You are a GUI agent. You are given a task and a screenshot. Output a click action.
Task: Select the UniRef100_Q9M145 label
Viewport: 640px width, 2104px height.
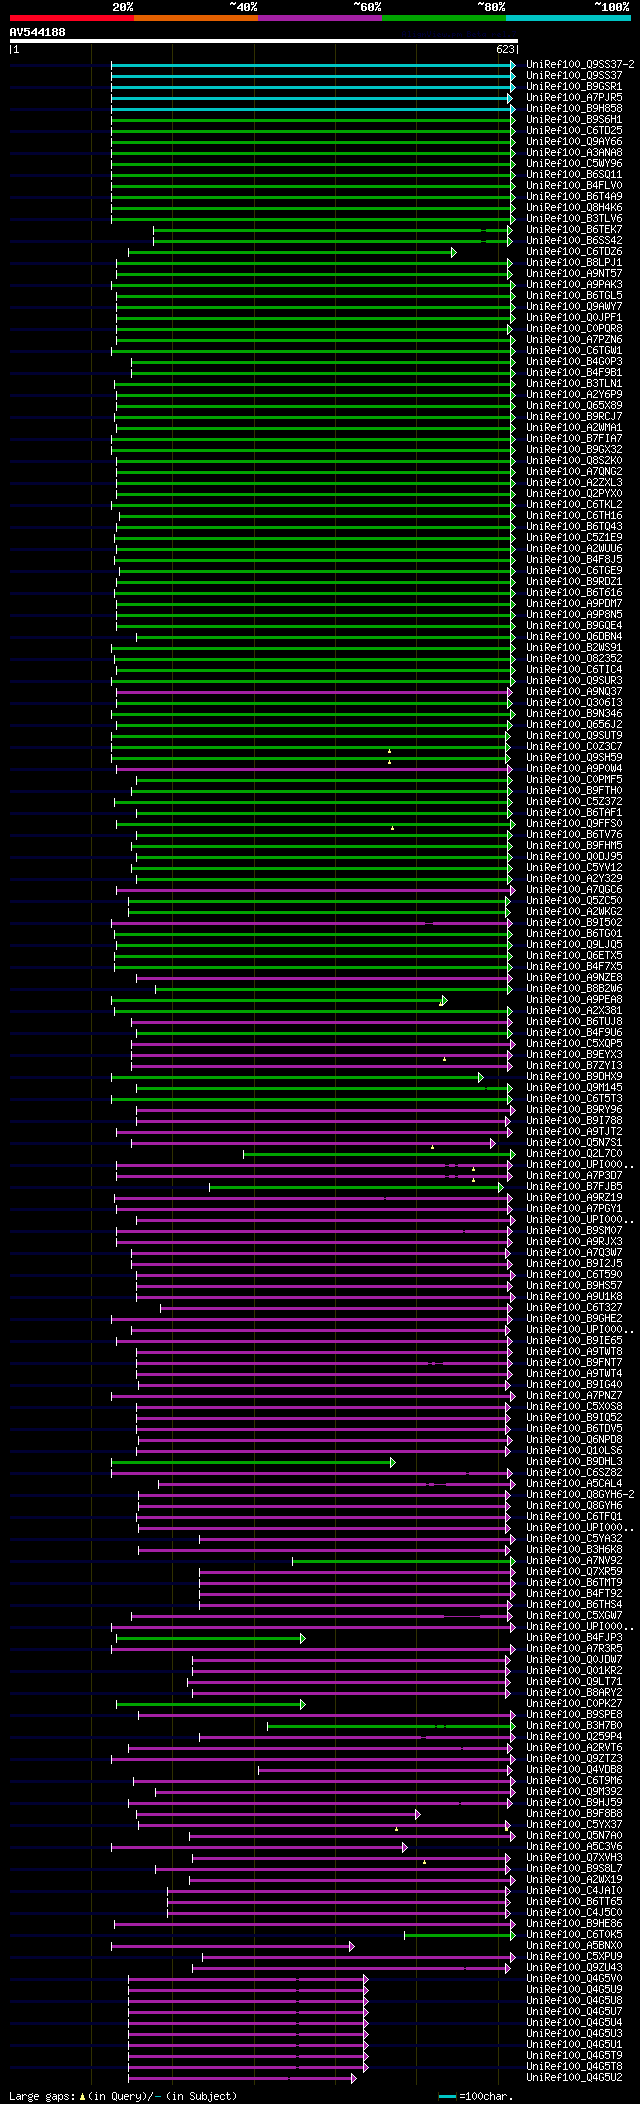(574, 1087)
